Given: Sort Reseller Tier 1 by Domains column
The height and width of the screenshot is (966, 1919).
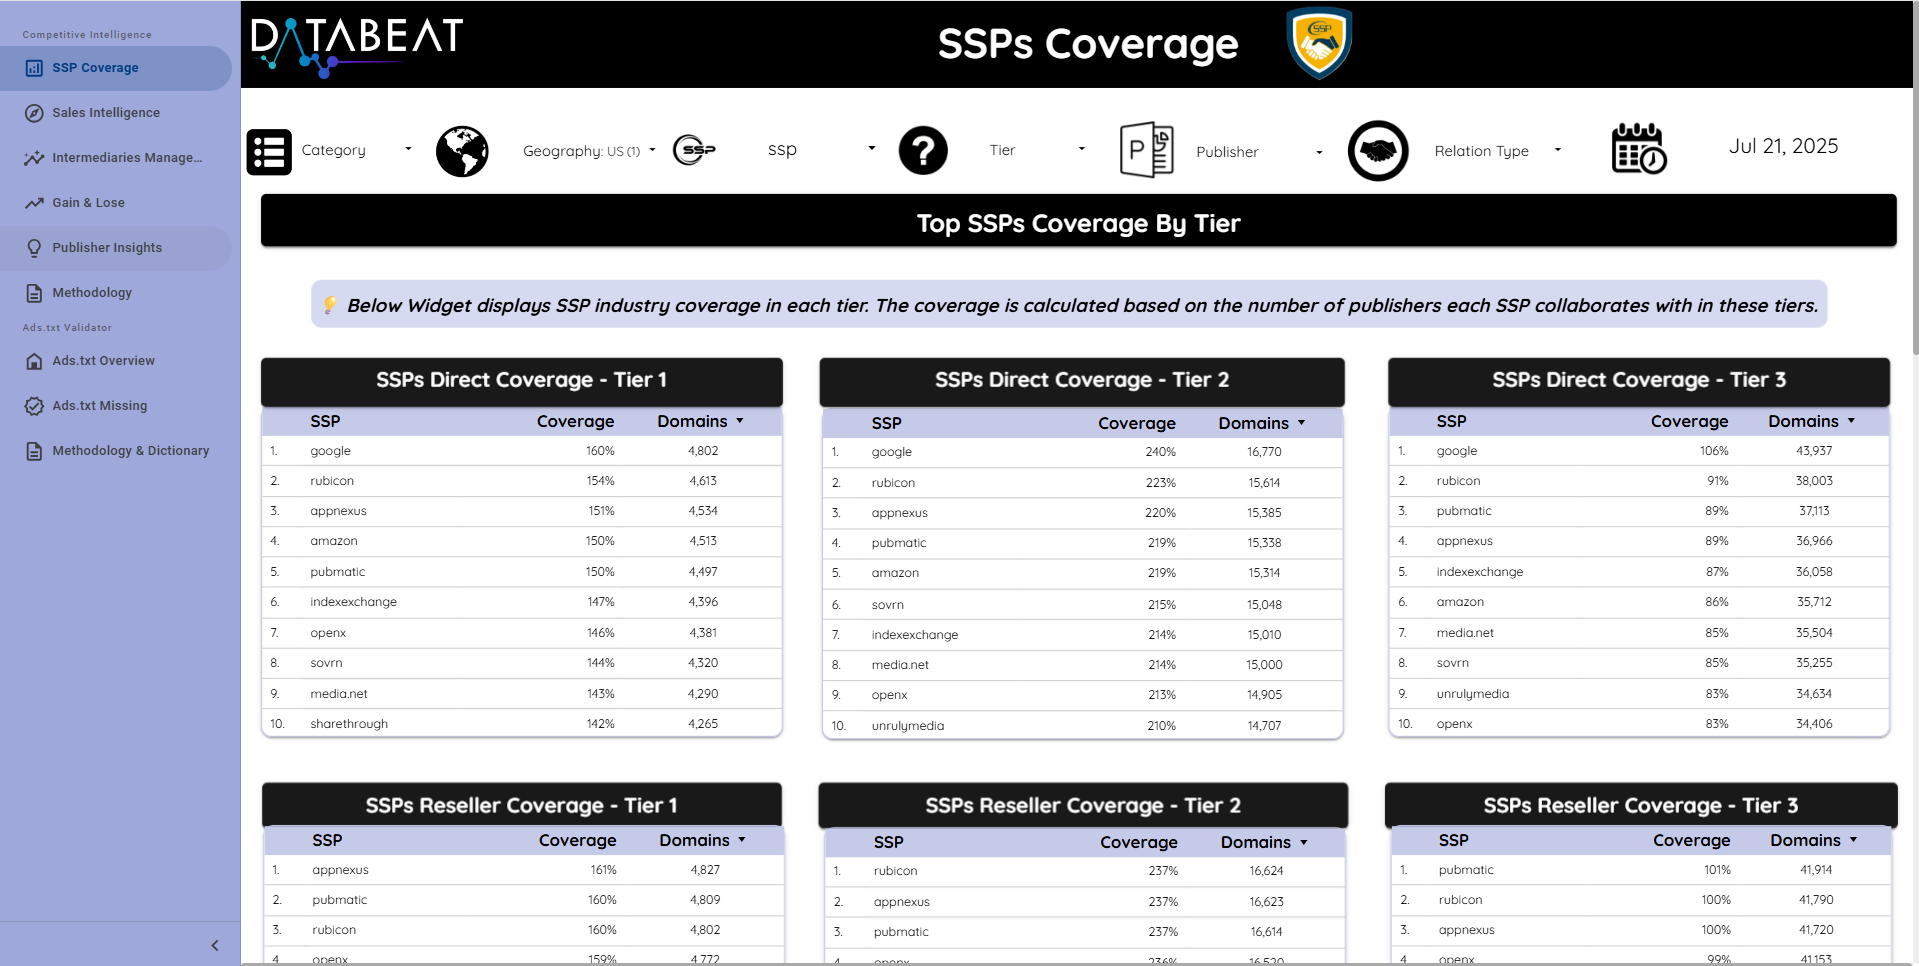Looking at the screenshot, I should click(x=702, y=840).
